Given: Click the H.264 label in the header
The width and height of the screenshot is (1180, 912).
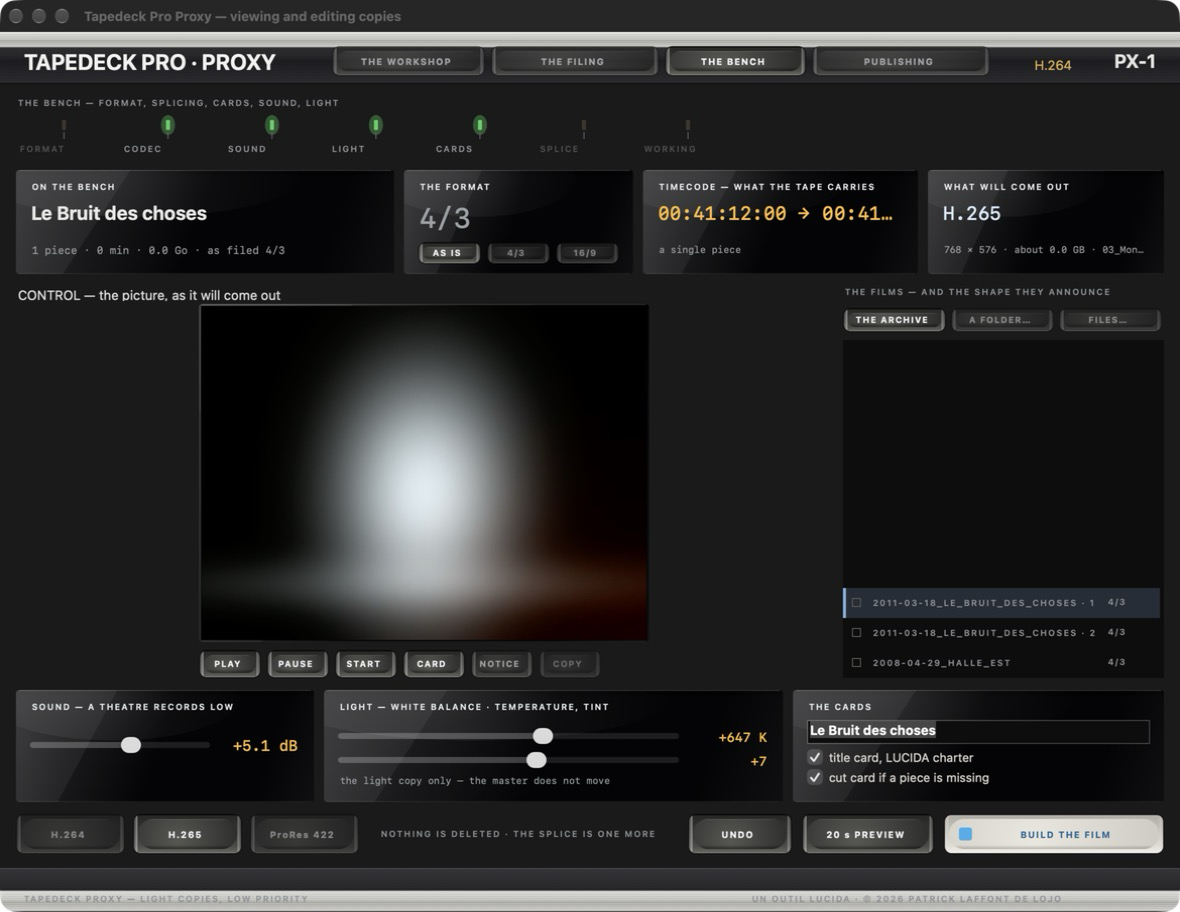Looking at the screenshot, I should pyautogui.click(x=1053, y=65).
